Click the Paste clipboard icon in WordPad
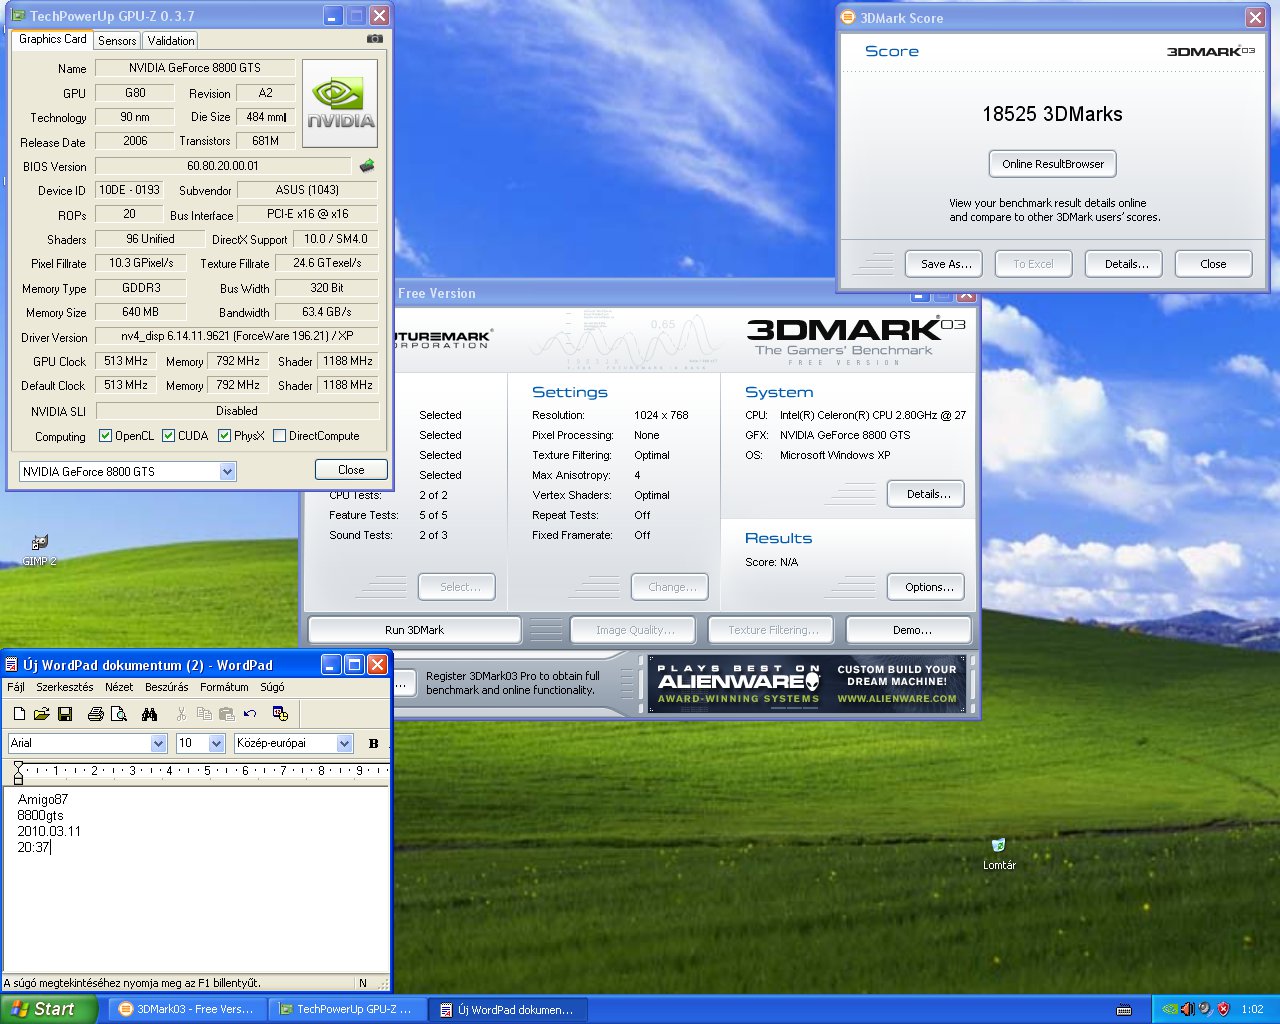The height and width of the screenshot is (1024, 1280). click(227, 714)
